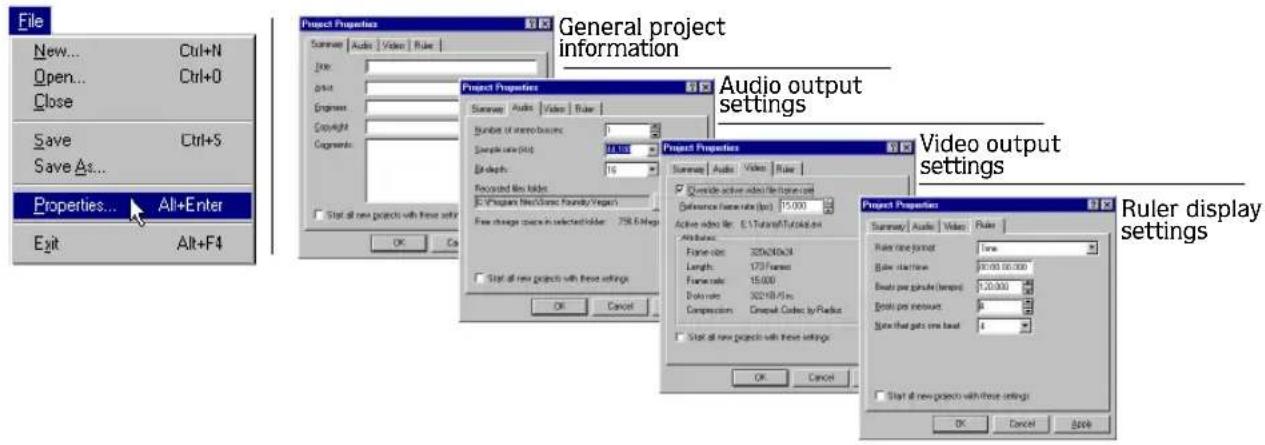Select Summary tab in Audio dialog
The image size is (1265, 445).
(487, 107)
